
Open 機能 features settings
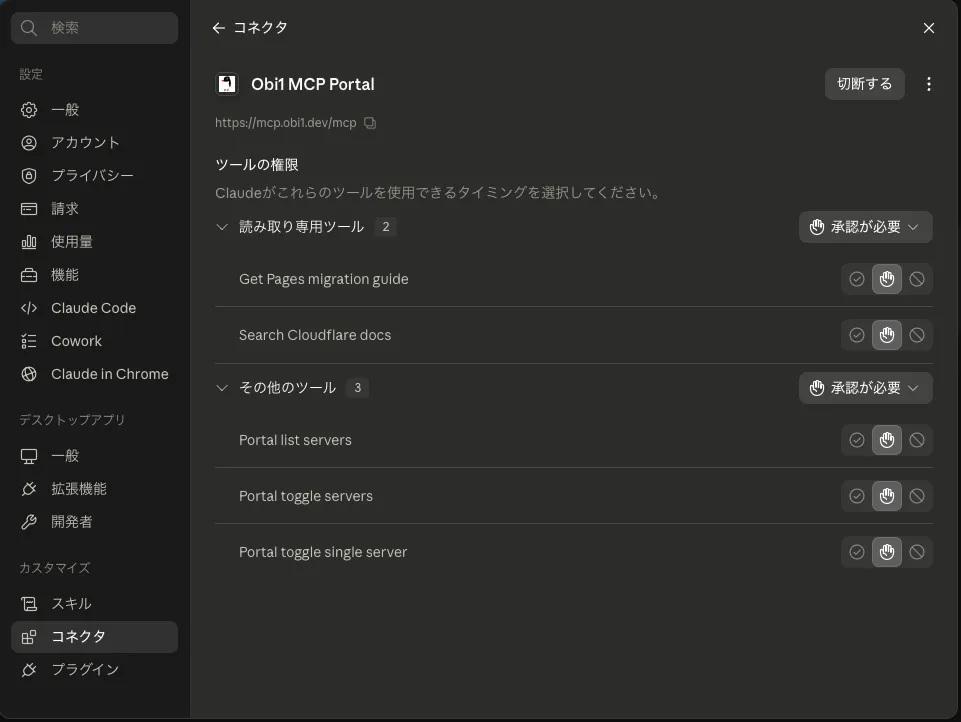pyautogui.click(x=94, y=275)
